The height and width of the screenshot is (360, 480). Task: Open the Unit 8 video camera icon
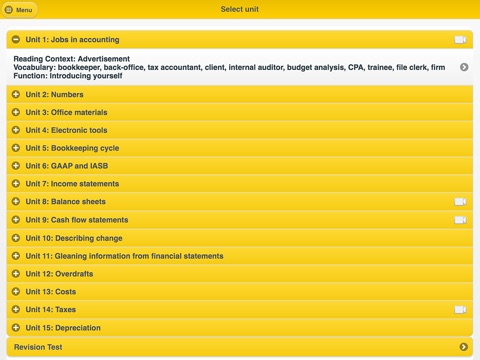click(460, 202)
